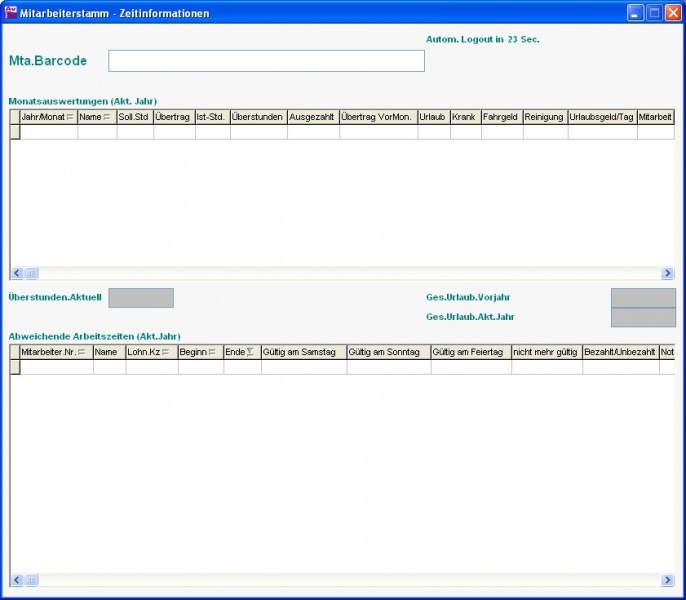686x600 pixels.
Task: Maximize the Mitarbeiterstamm window
Action: point(654,13)
